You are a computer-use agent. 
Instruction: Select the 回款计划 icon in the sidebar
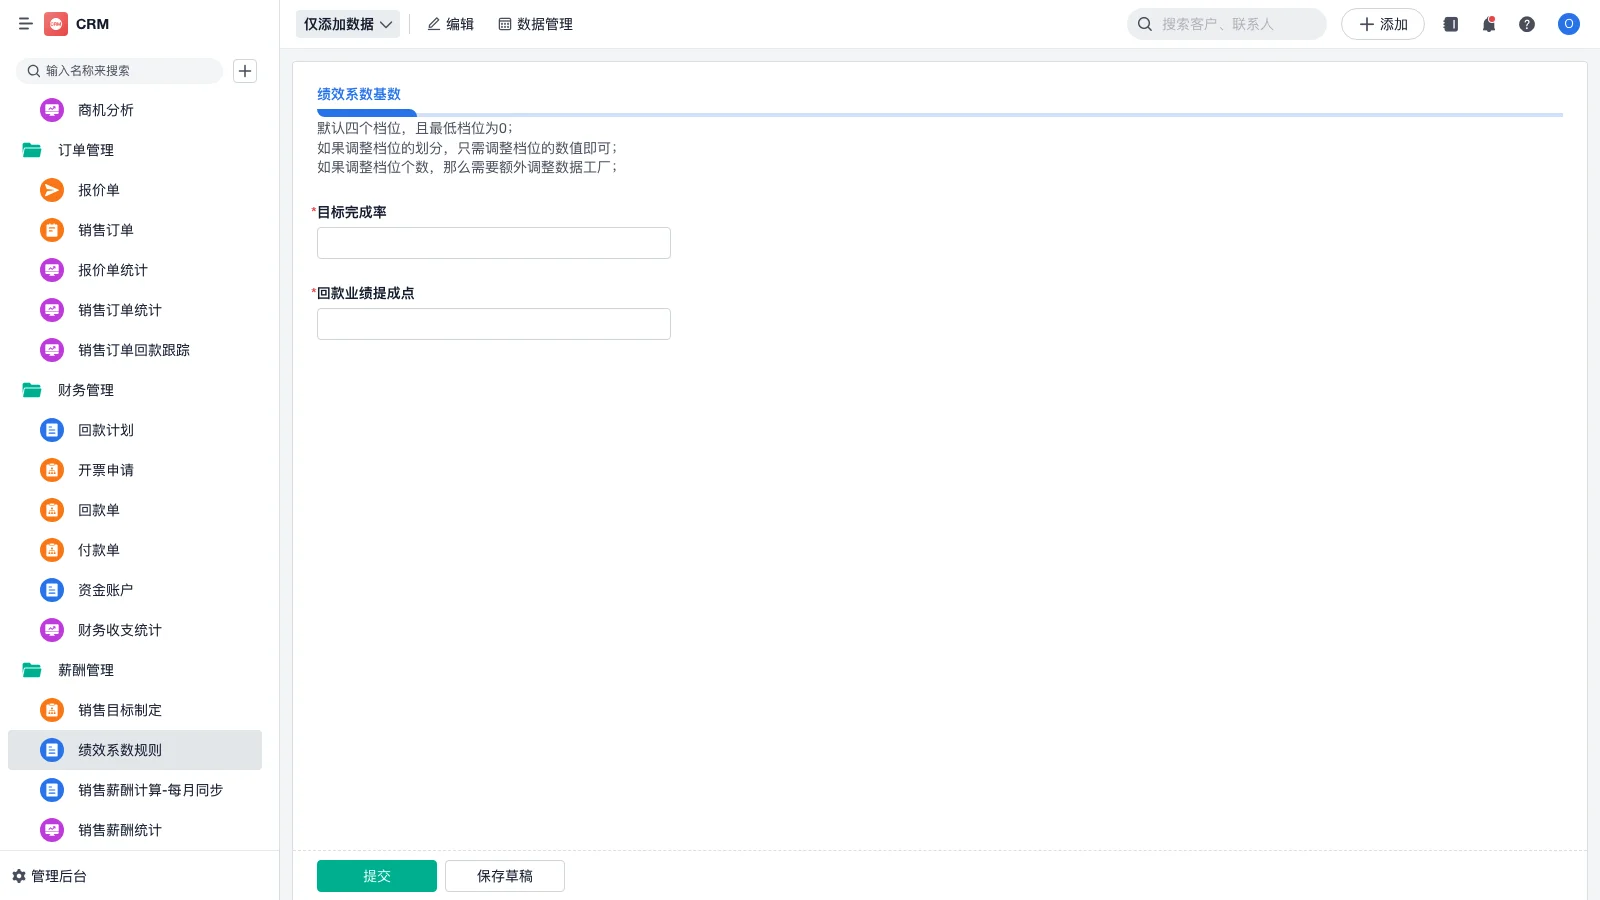51,430
